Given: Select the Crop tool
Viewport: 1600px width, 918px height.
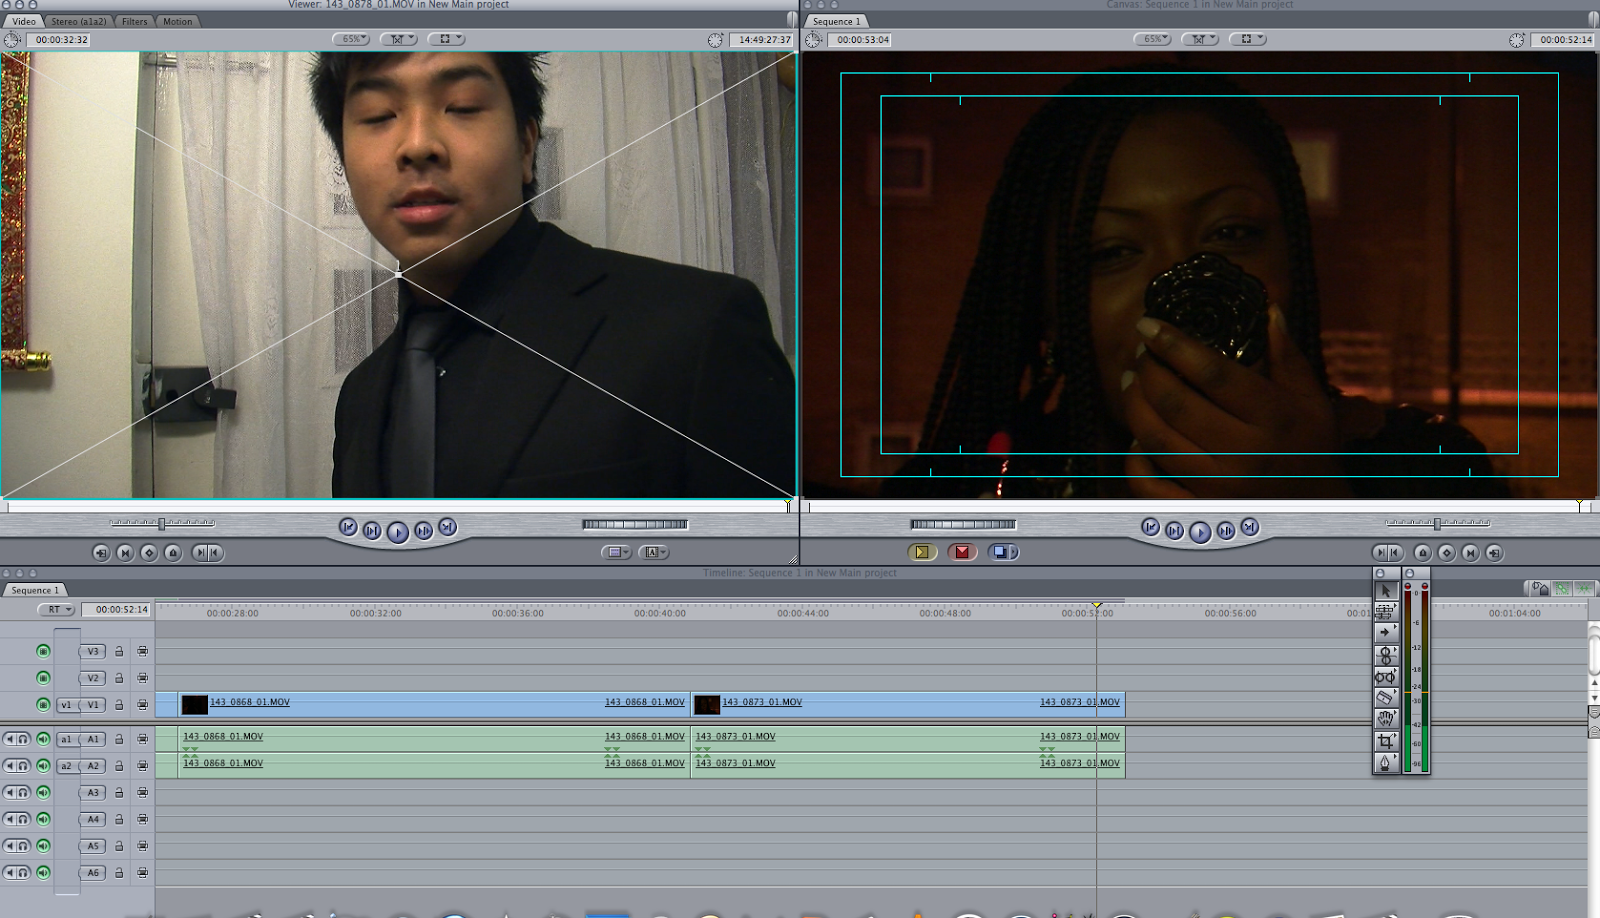Looking at the screenshot, I should 1386,737.
